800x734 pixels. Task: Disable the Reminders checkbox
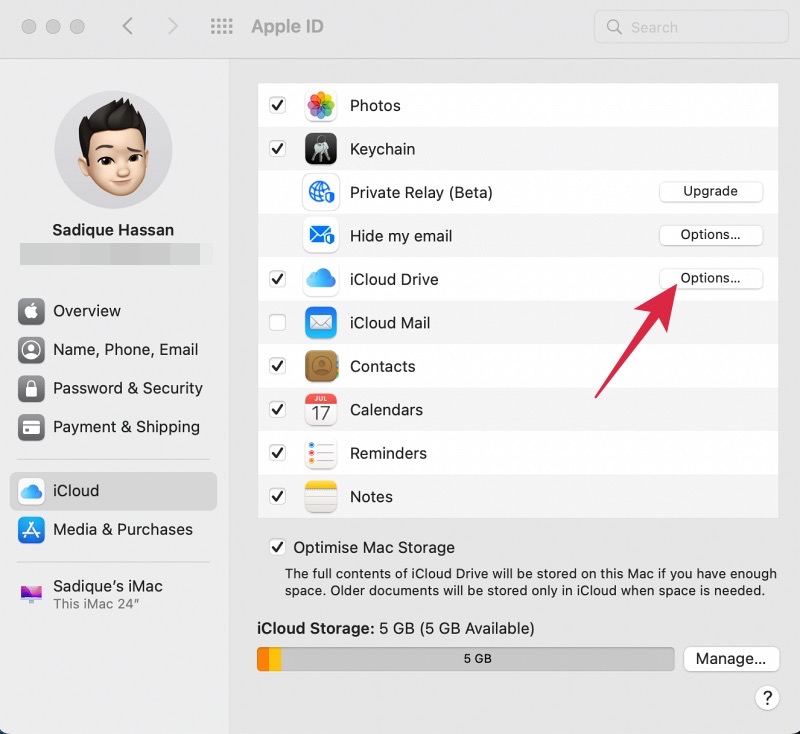277,453
